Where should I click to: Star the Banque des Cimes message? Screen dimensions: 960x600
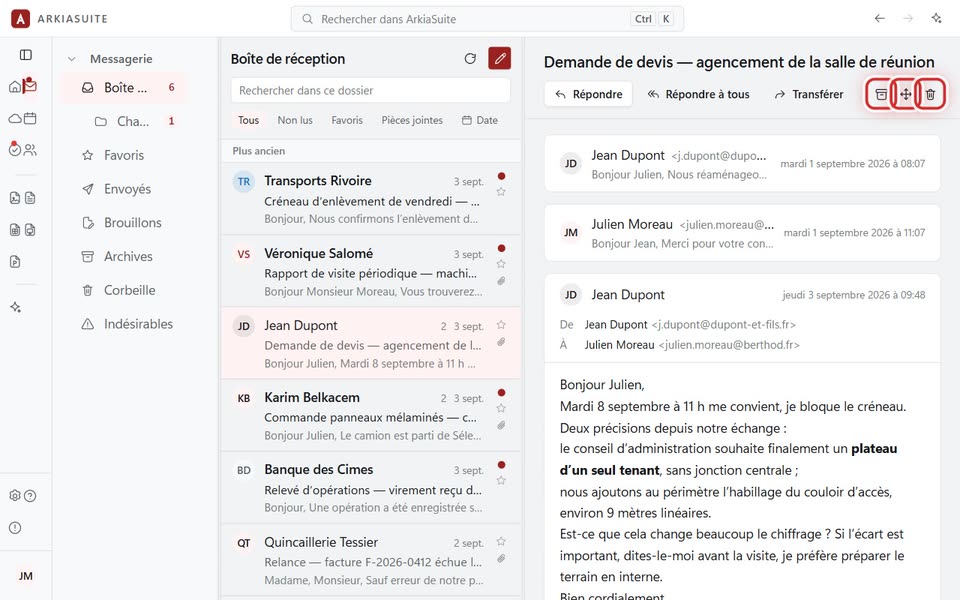coord(501,481)
